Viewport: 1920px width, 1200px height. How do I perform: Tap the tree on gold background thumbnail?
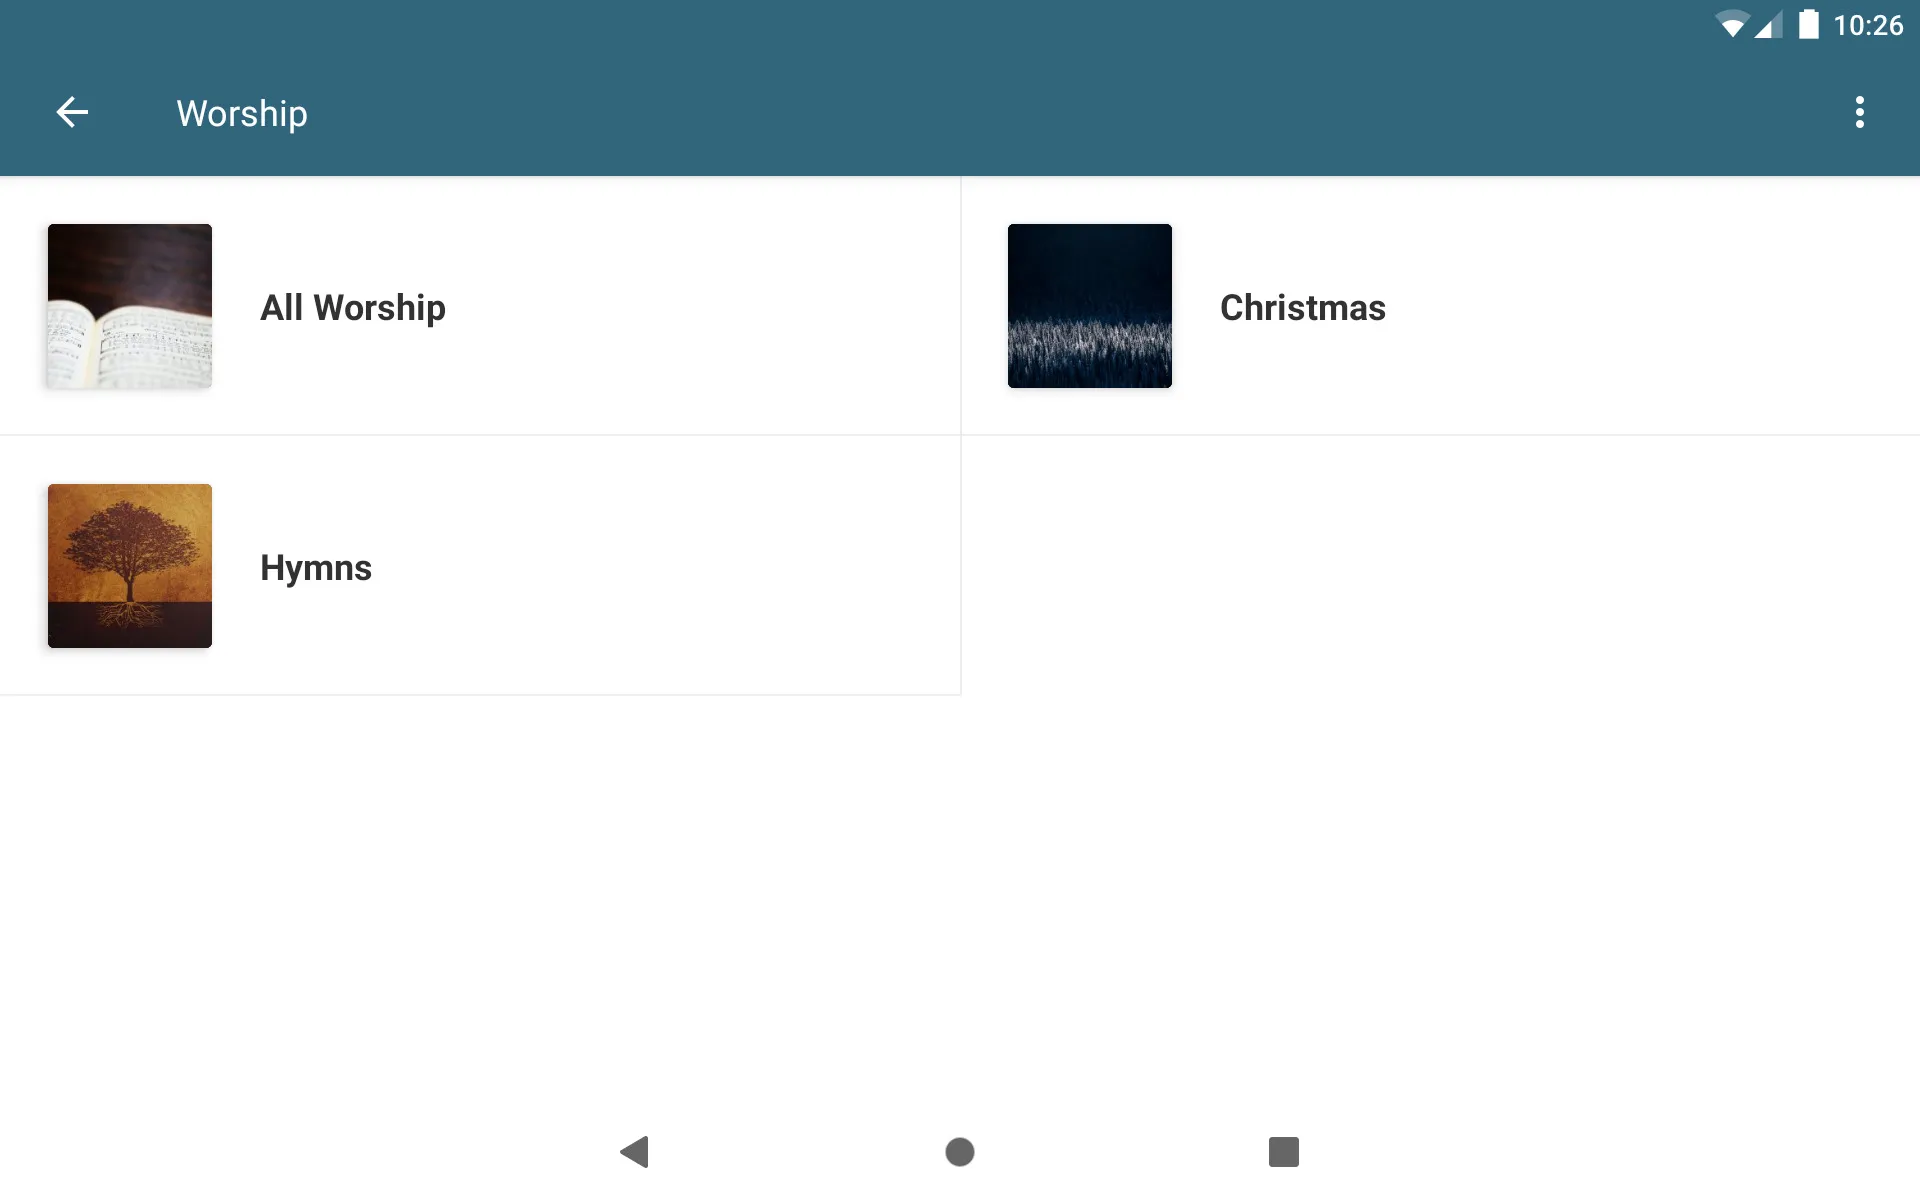pyautogui.click(x=129, y=564)
